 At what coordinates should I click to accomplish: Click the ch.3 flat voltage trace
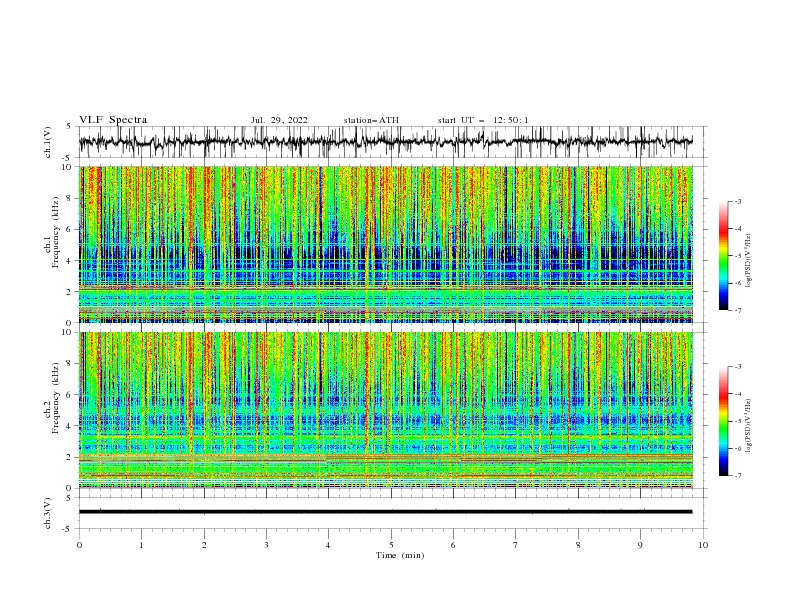pos(386,512)
